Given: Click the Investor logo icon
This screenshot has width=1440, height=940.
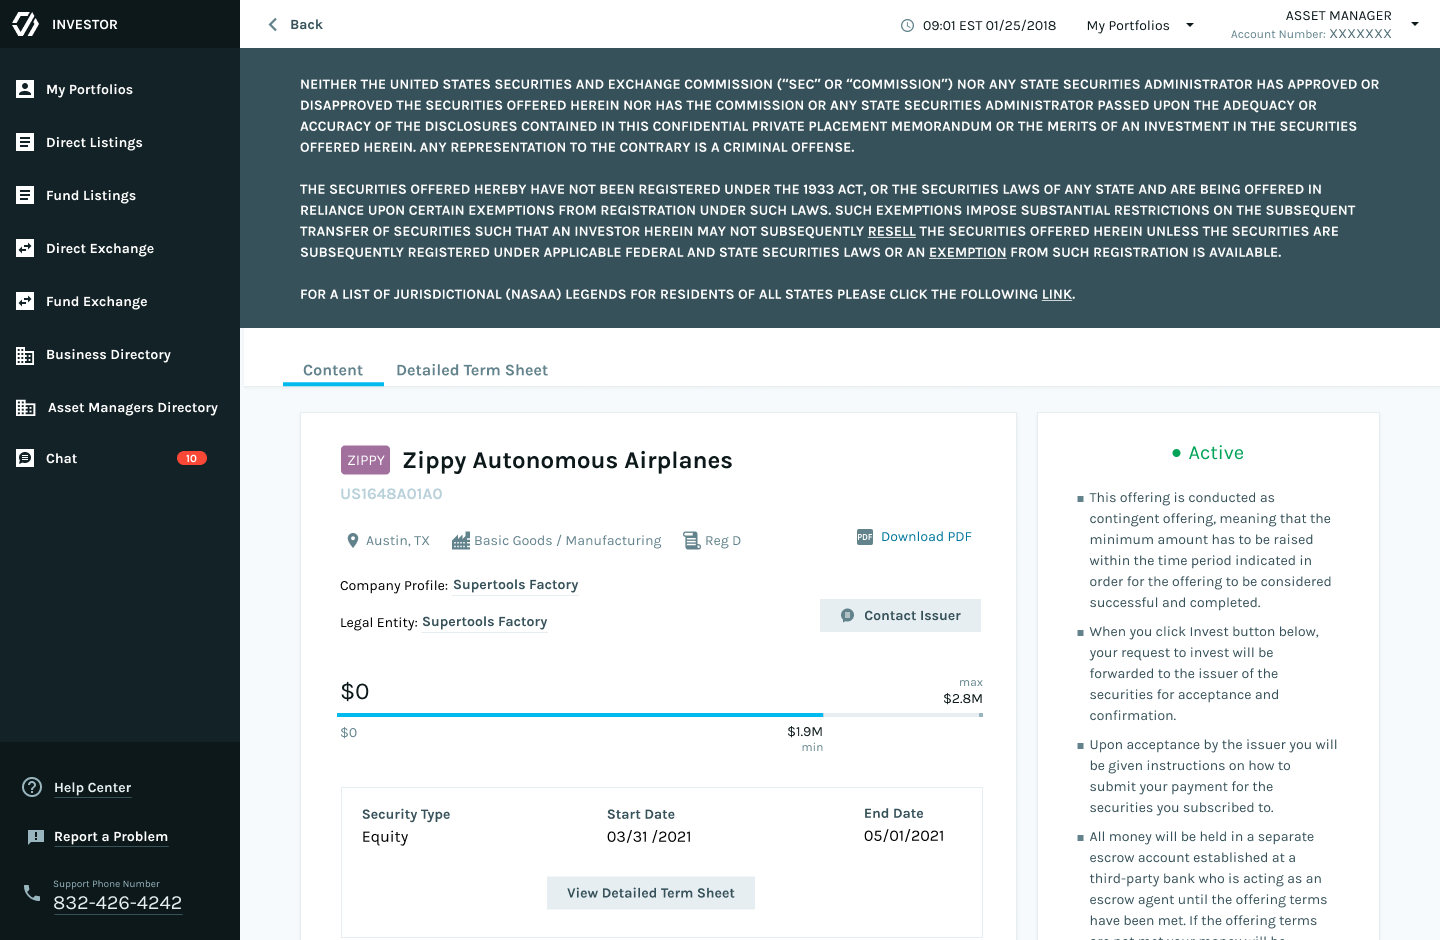Looking at the screenshot, I should coord(25,24).
